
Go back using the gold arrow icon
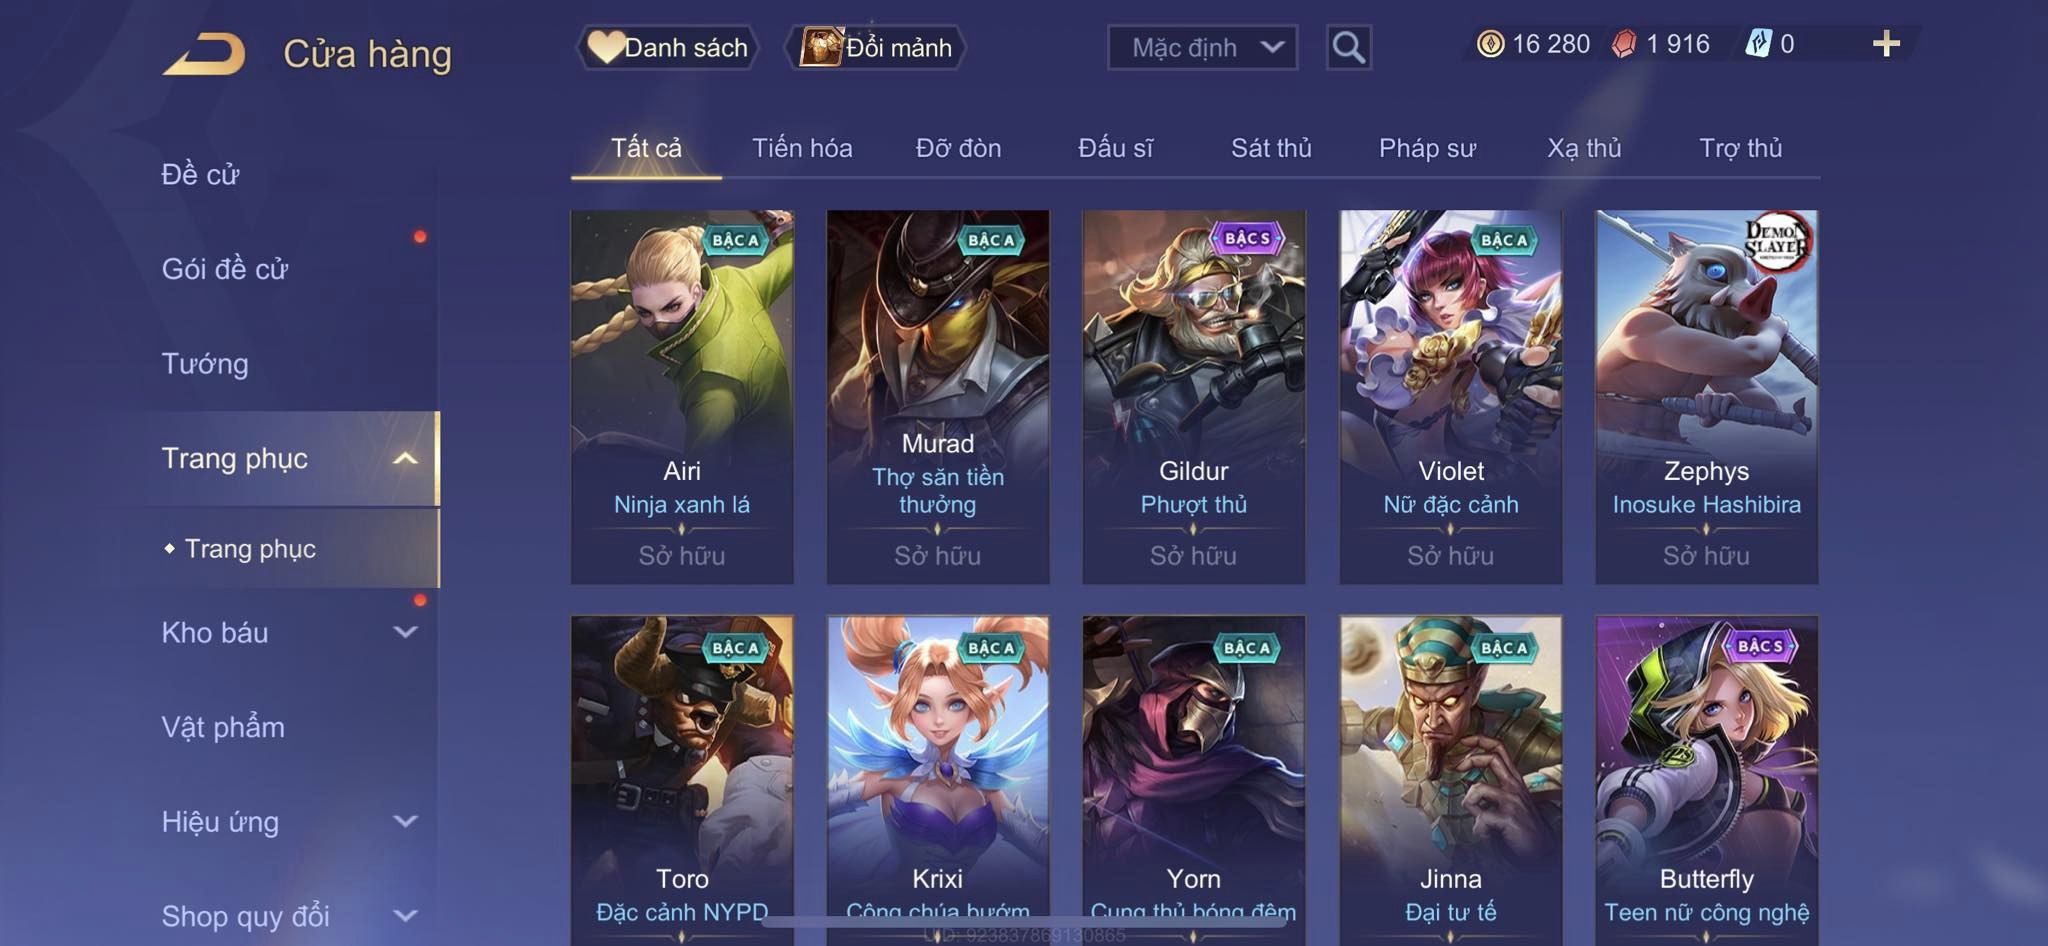click(205, 54)
